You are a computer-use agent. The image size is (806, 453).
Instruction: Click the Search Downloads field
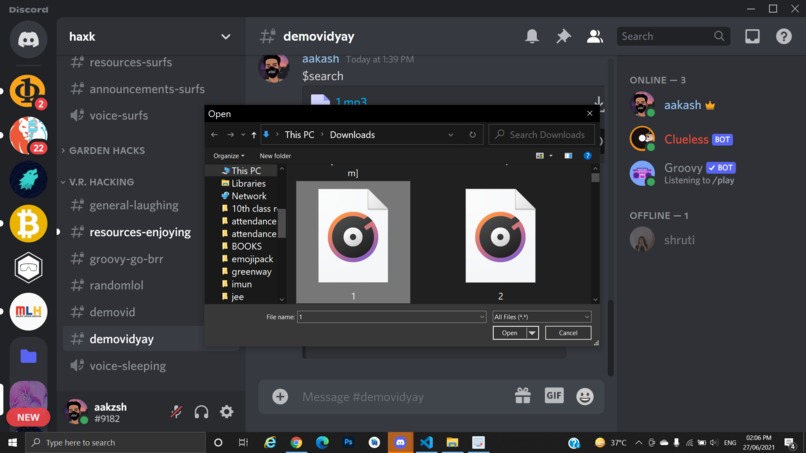542,135
